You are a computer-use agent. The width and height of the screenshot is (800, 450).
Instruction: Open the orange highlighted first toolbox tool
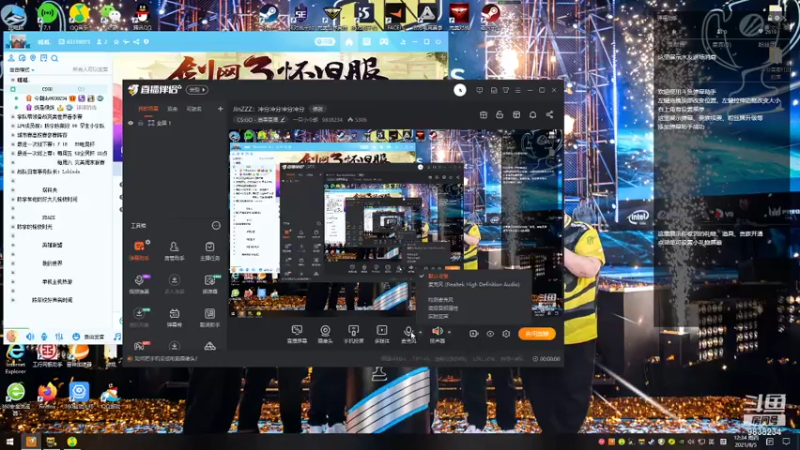point(139,251)
